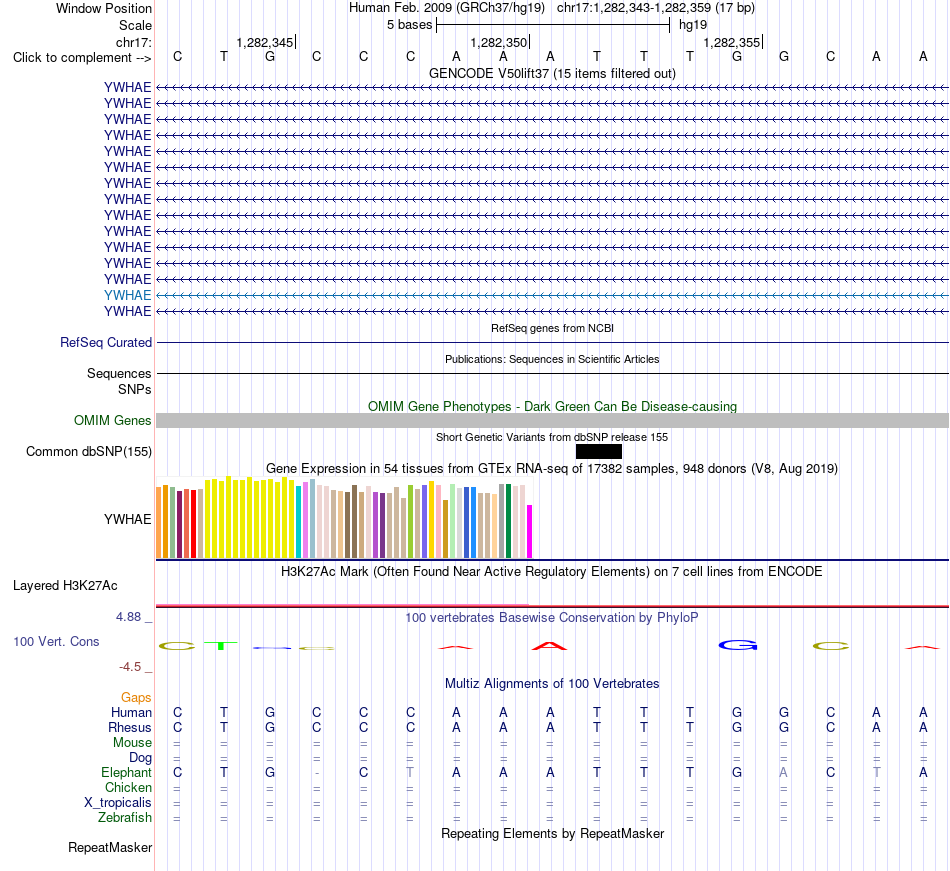Click the GENCODE V50lift37 track title
Image resolution: width=950 pixels, height=871 pixels.
coord(553,73)
